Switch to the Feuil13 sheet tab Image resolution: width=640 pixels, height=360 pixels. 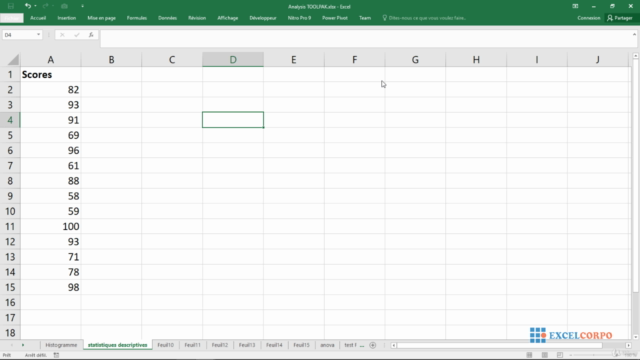click(x=247, y=345)
